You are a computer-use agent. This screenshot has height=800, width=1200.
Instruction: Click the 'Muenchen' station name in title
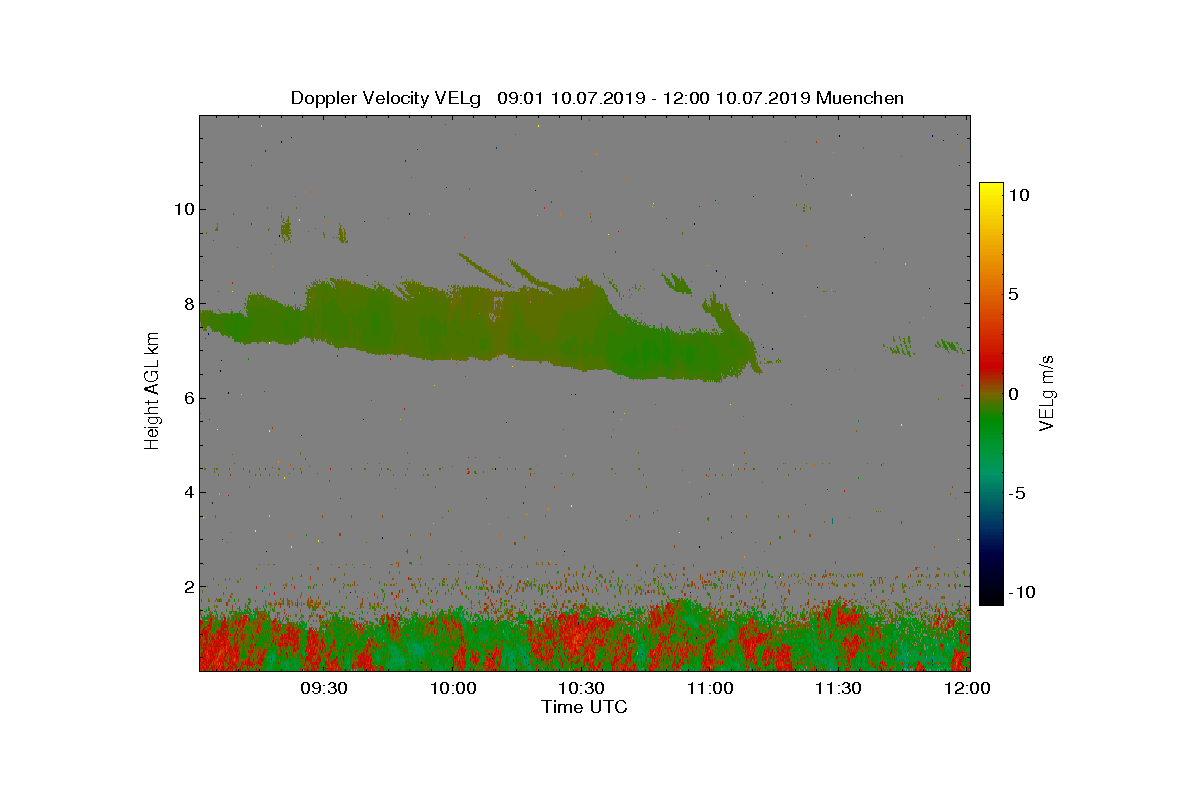[860, 98]
